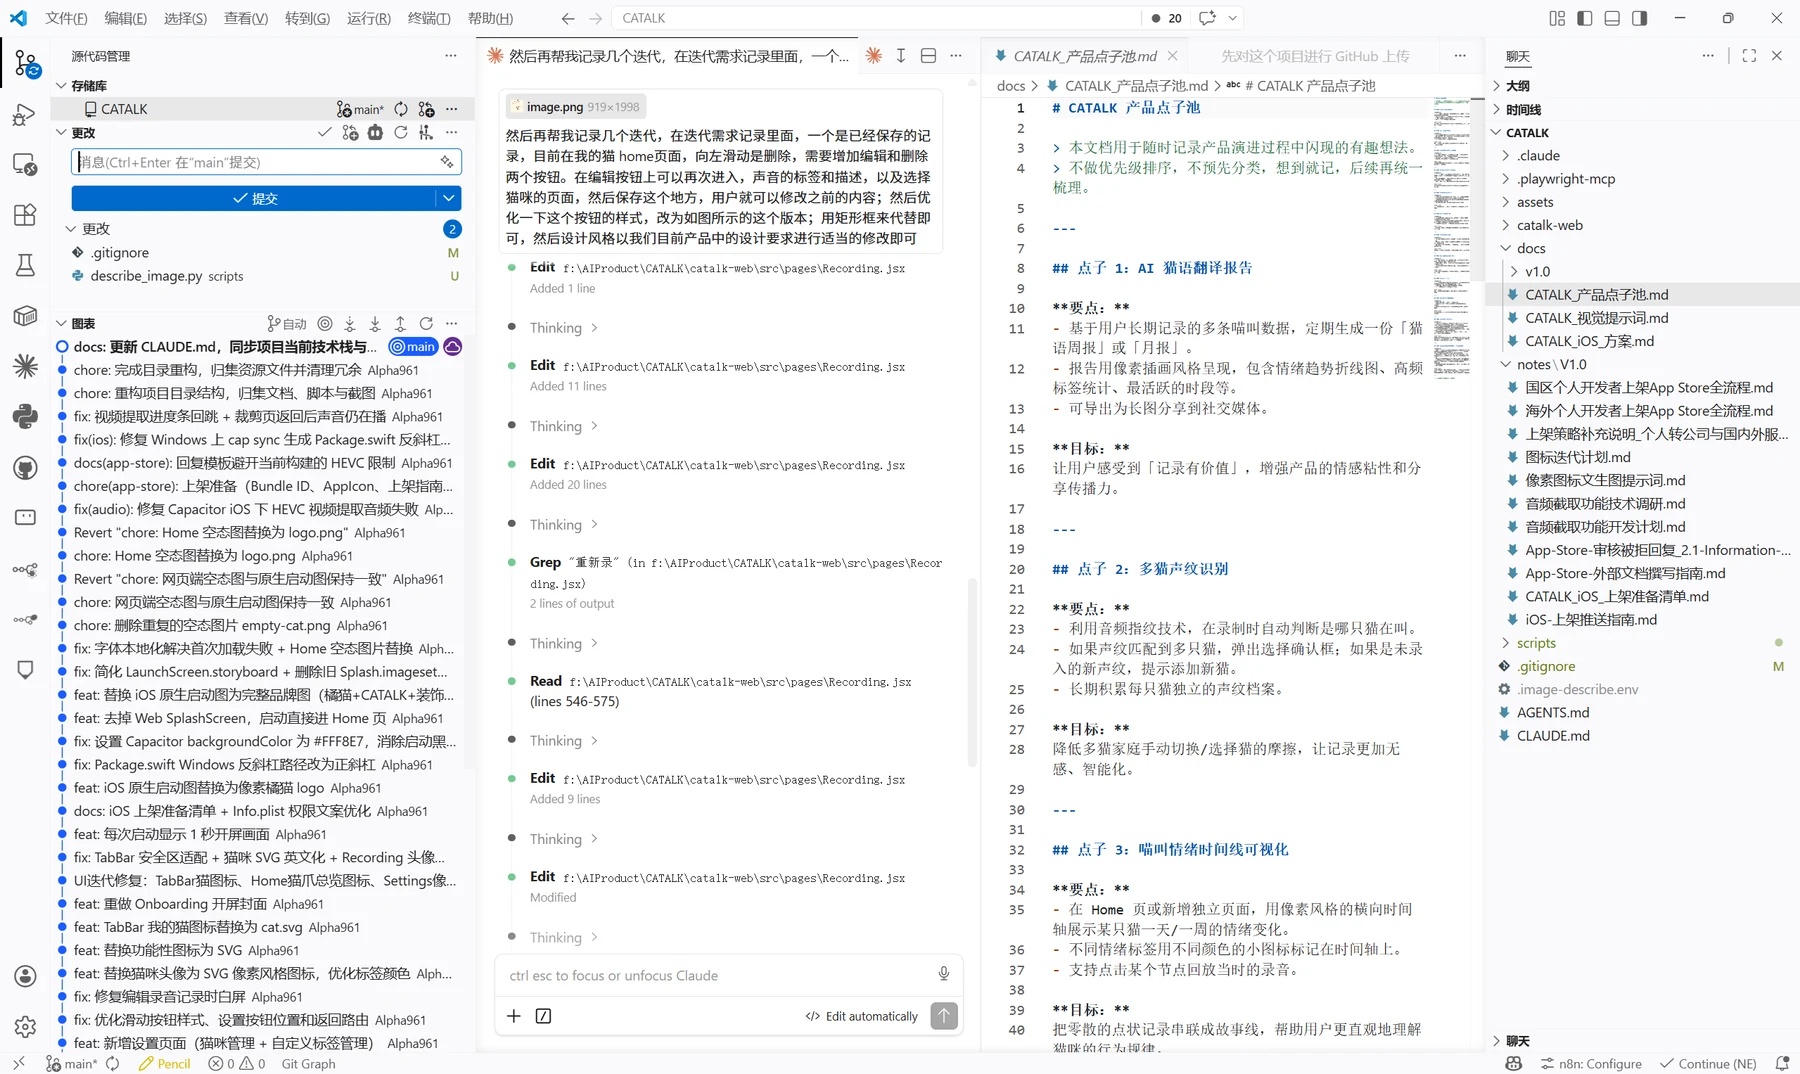Send message with the up-arrow button
Image resolution: width=1800 pixels, height=1074 pixels.
(944, 1016)
